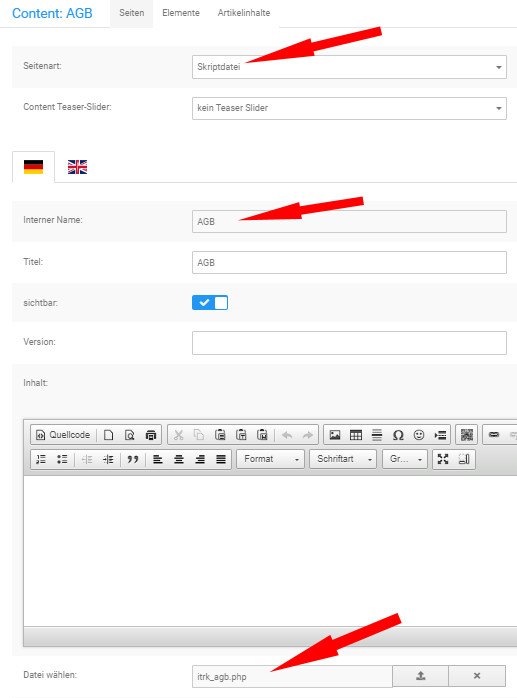
Task: Click the paste as plain text icon
Action: pyautogui.click(x=241, y=435)
